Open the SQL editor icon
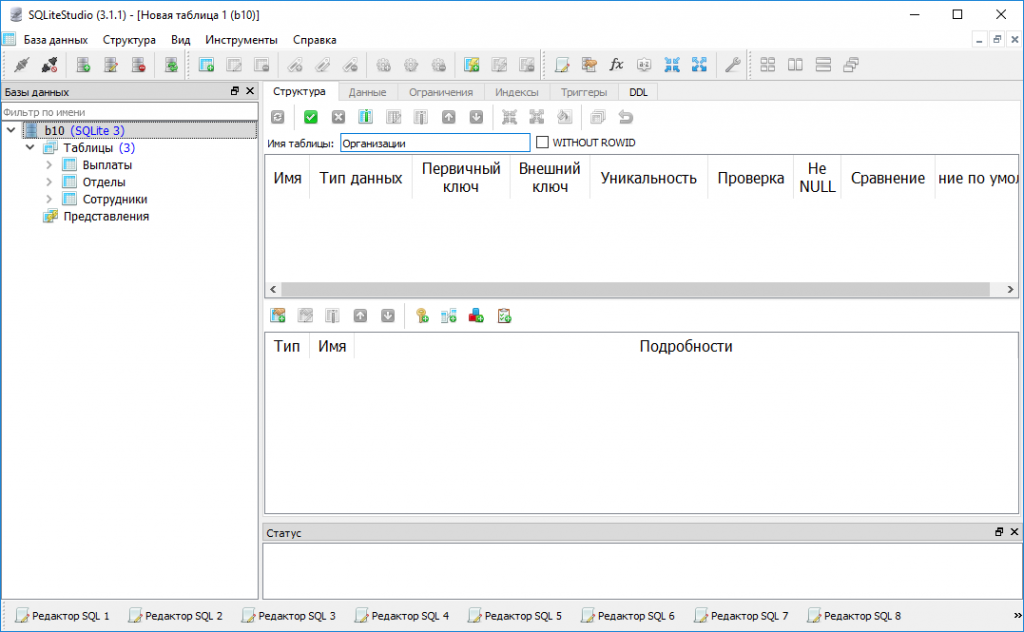 click(x=562, y=65)
